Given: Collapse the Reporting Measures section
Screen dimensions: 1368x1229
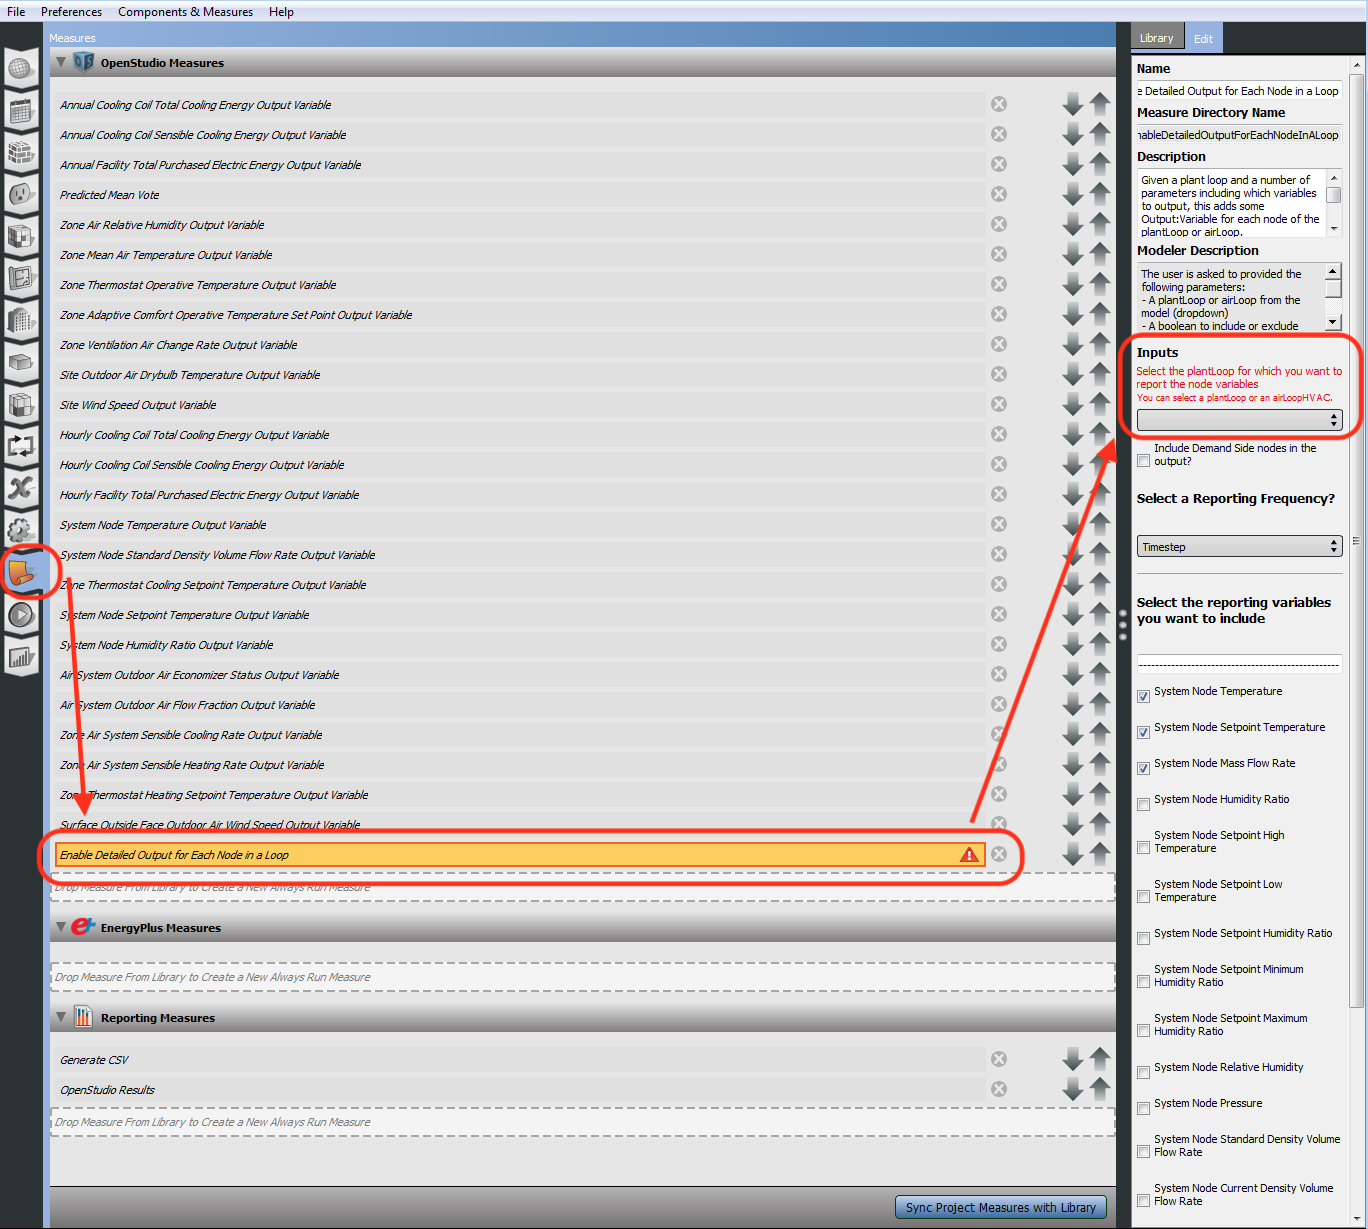Looking at the screenshot, I should tap(61, 1017).
